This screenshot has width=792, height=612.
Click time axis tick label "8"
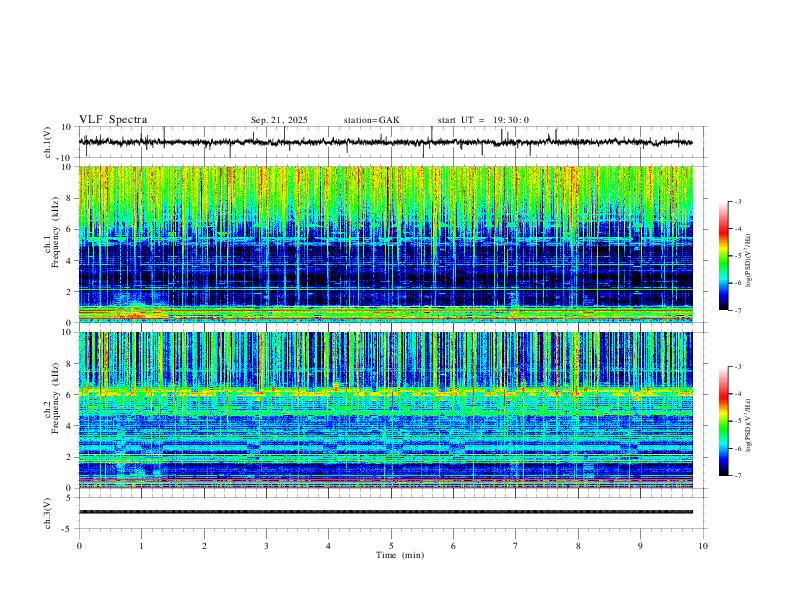point(578,546)
